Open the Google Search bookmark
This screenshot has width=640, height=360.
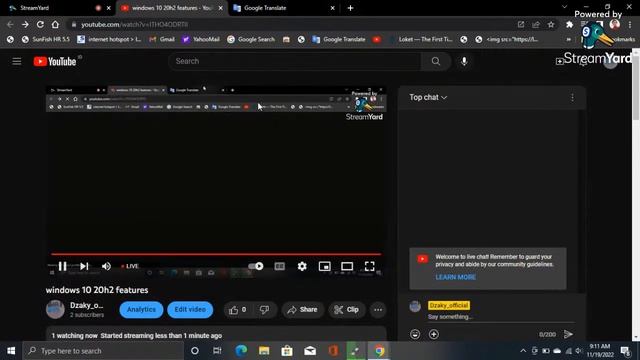(x=251, y=39)
